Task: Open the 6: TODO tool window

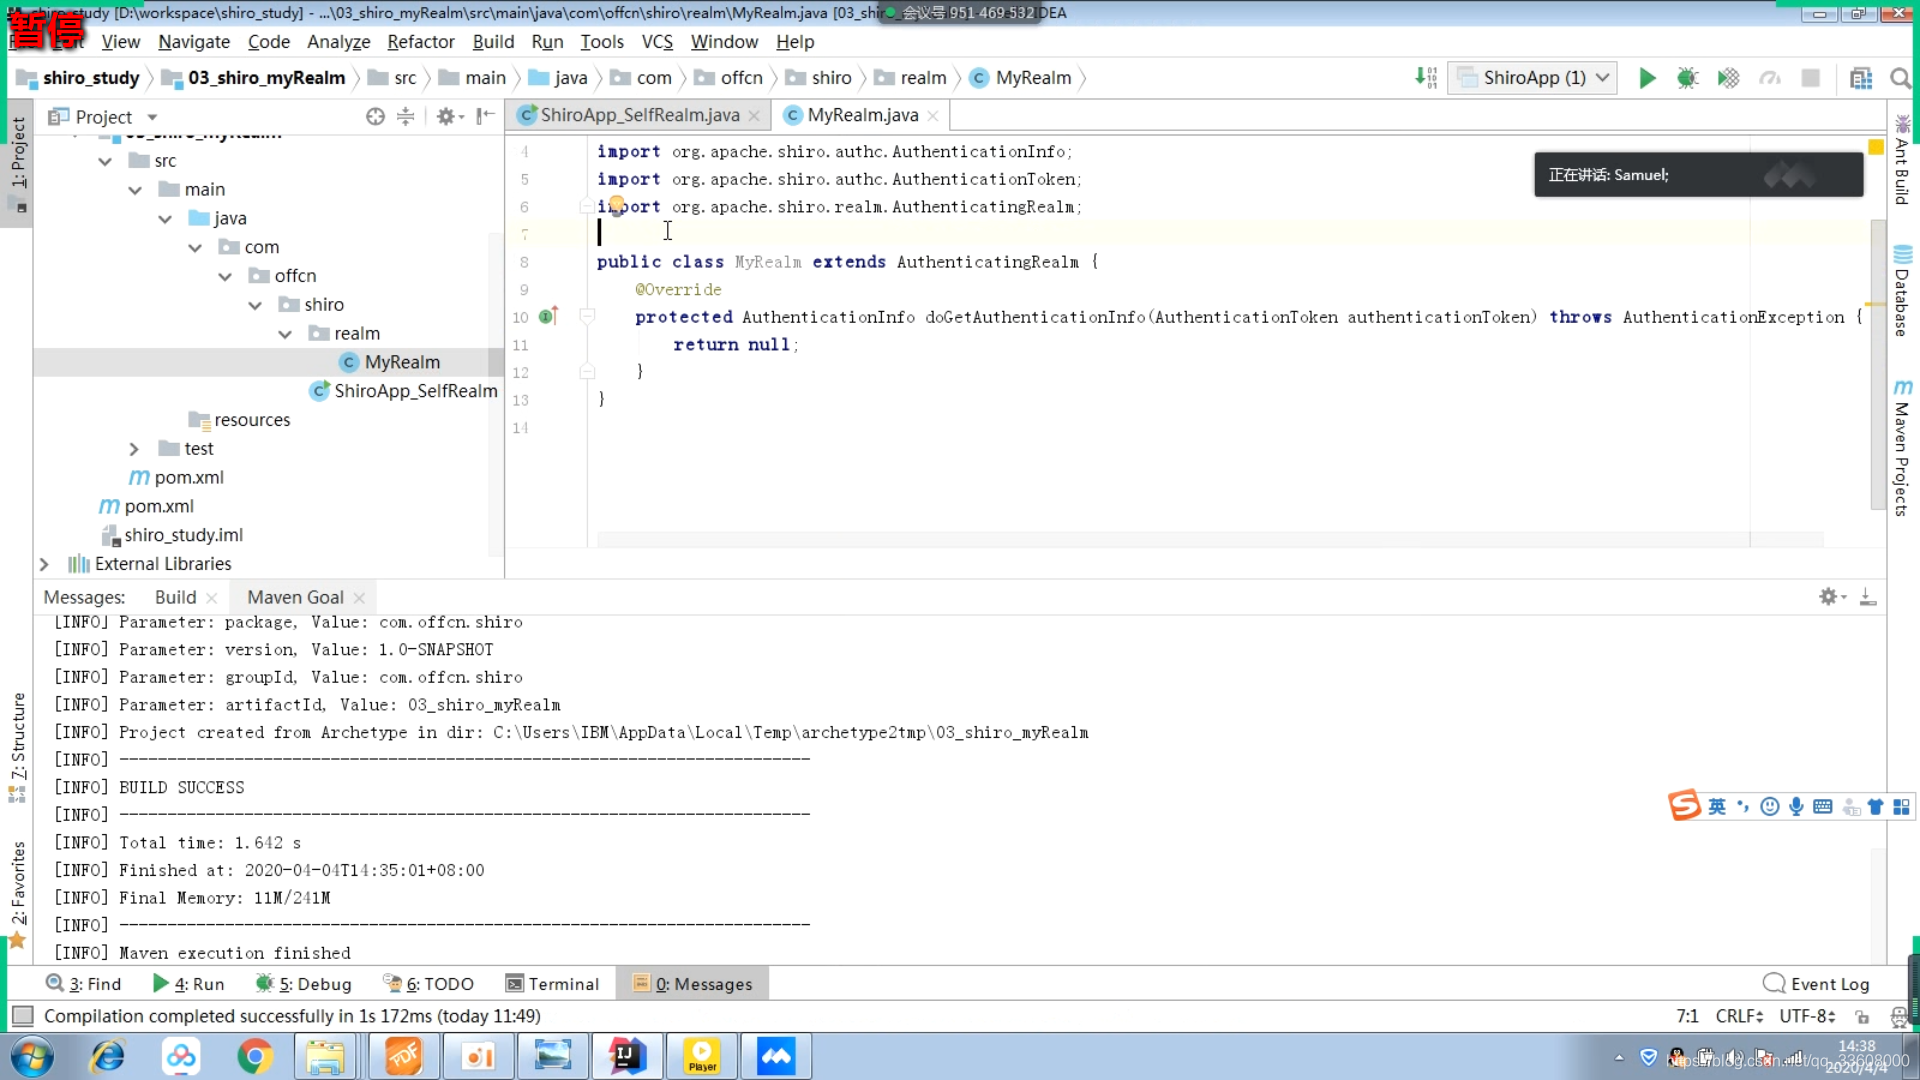Action: coord(428,984)
